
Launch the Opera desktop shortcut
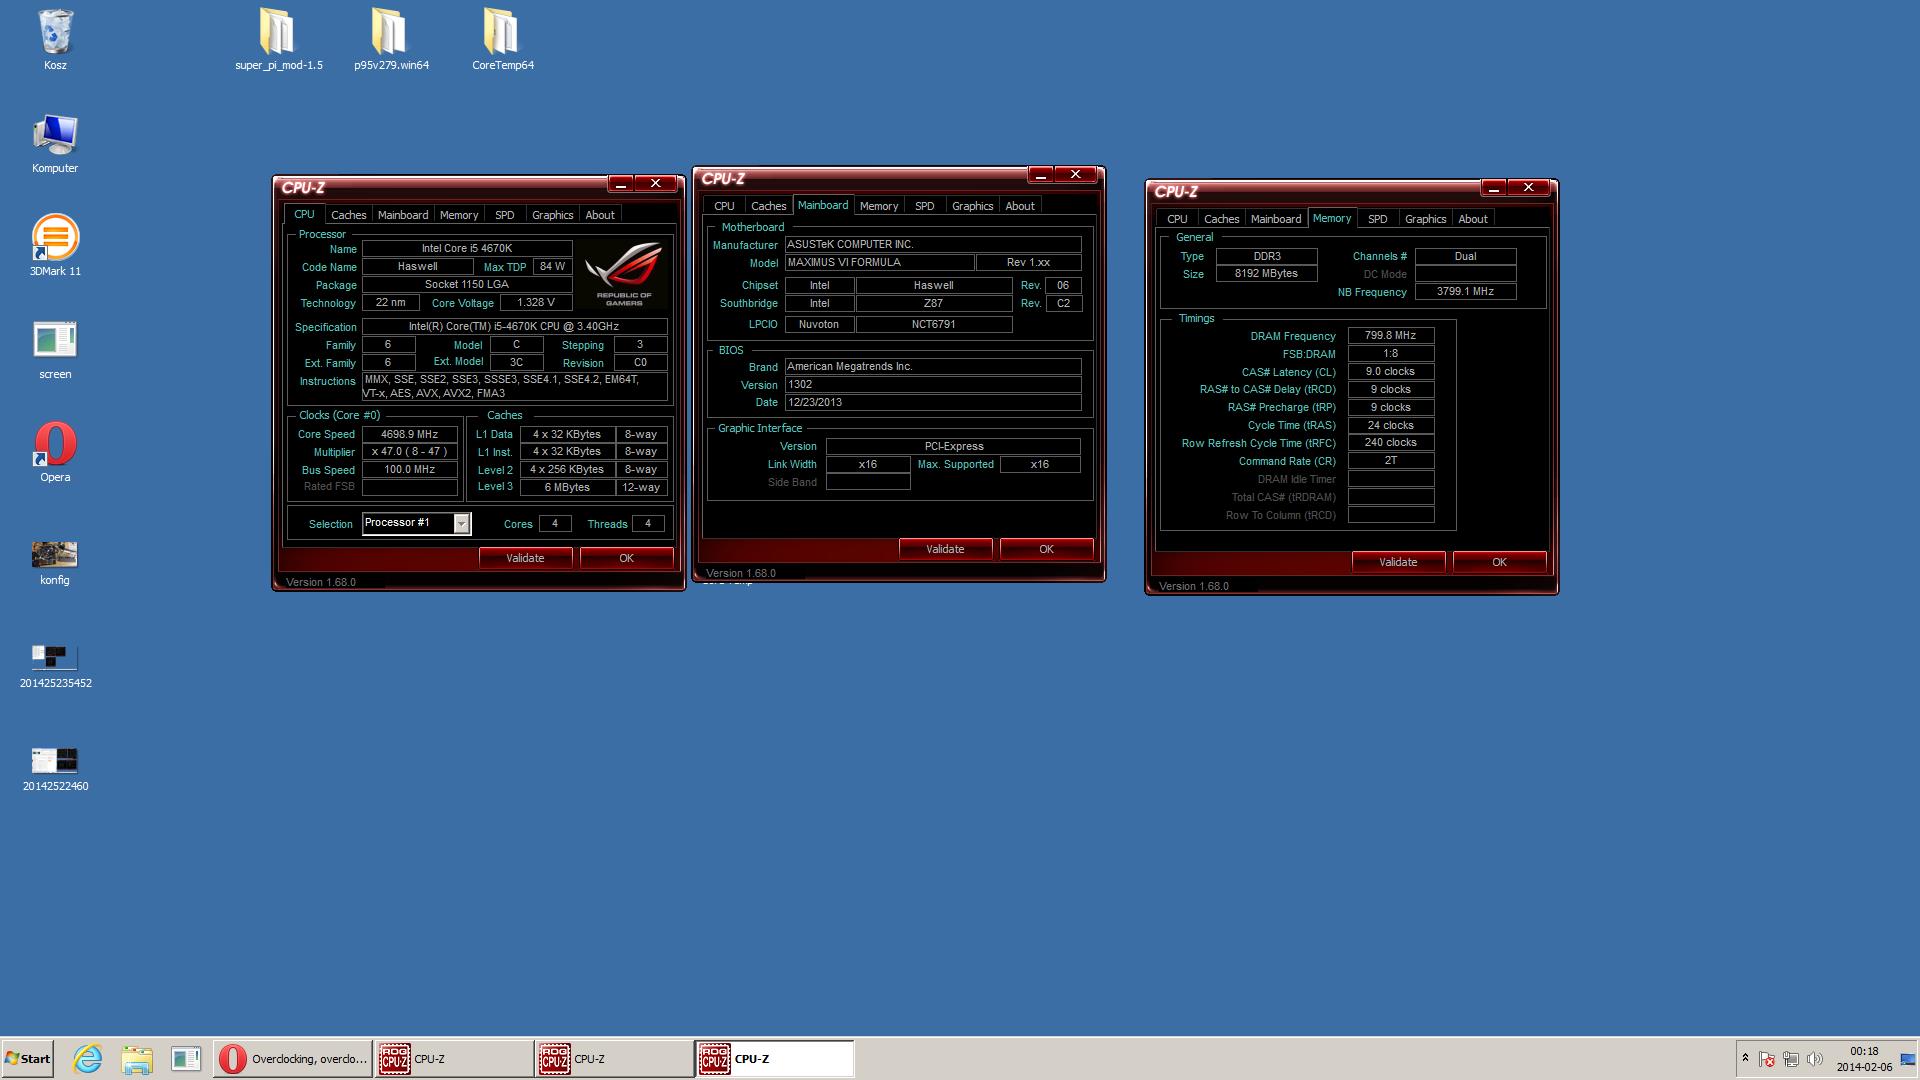click(55, 452)
